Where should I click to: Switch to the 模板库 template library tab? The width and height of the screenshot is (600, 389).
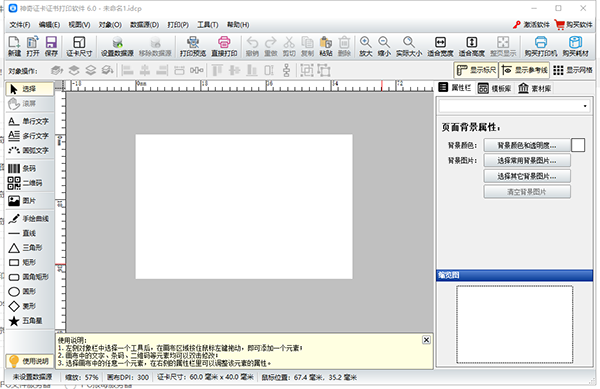(494, 88)
